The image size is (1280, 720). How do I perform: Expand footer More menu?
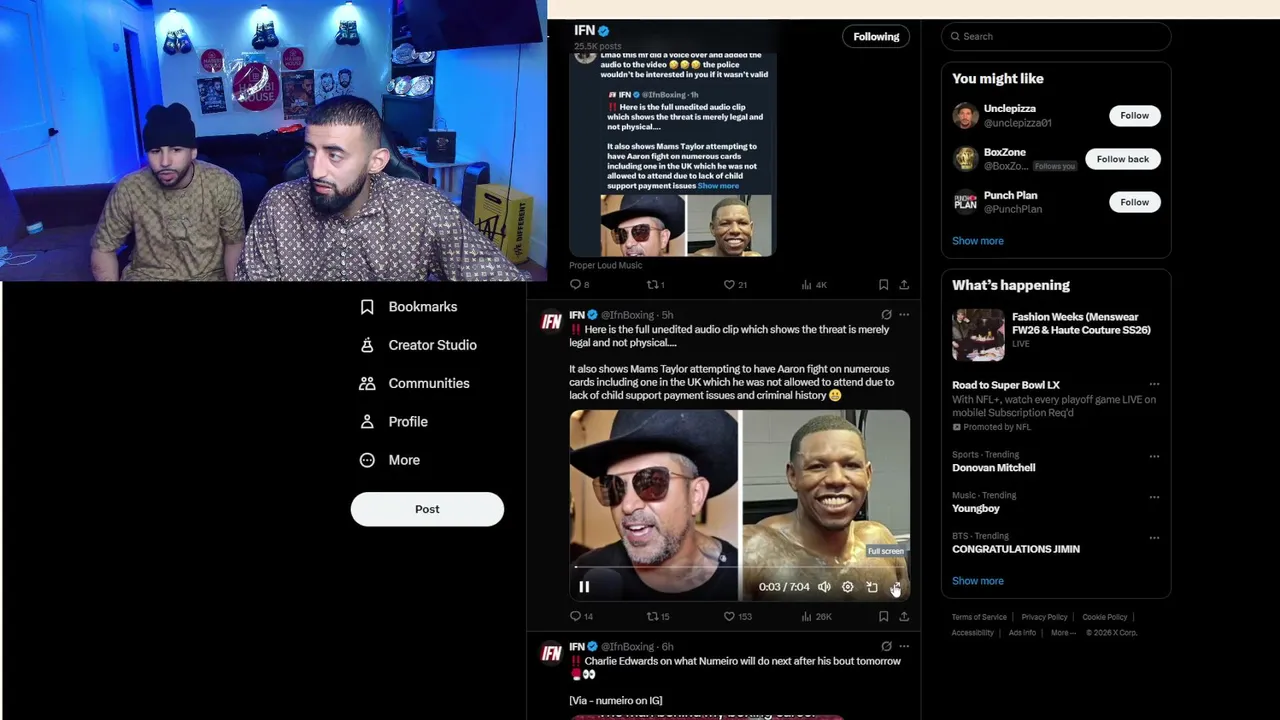[1063, 633]
